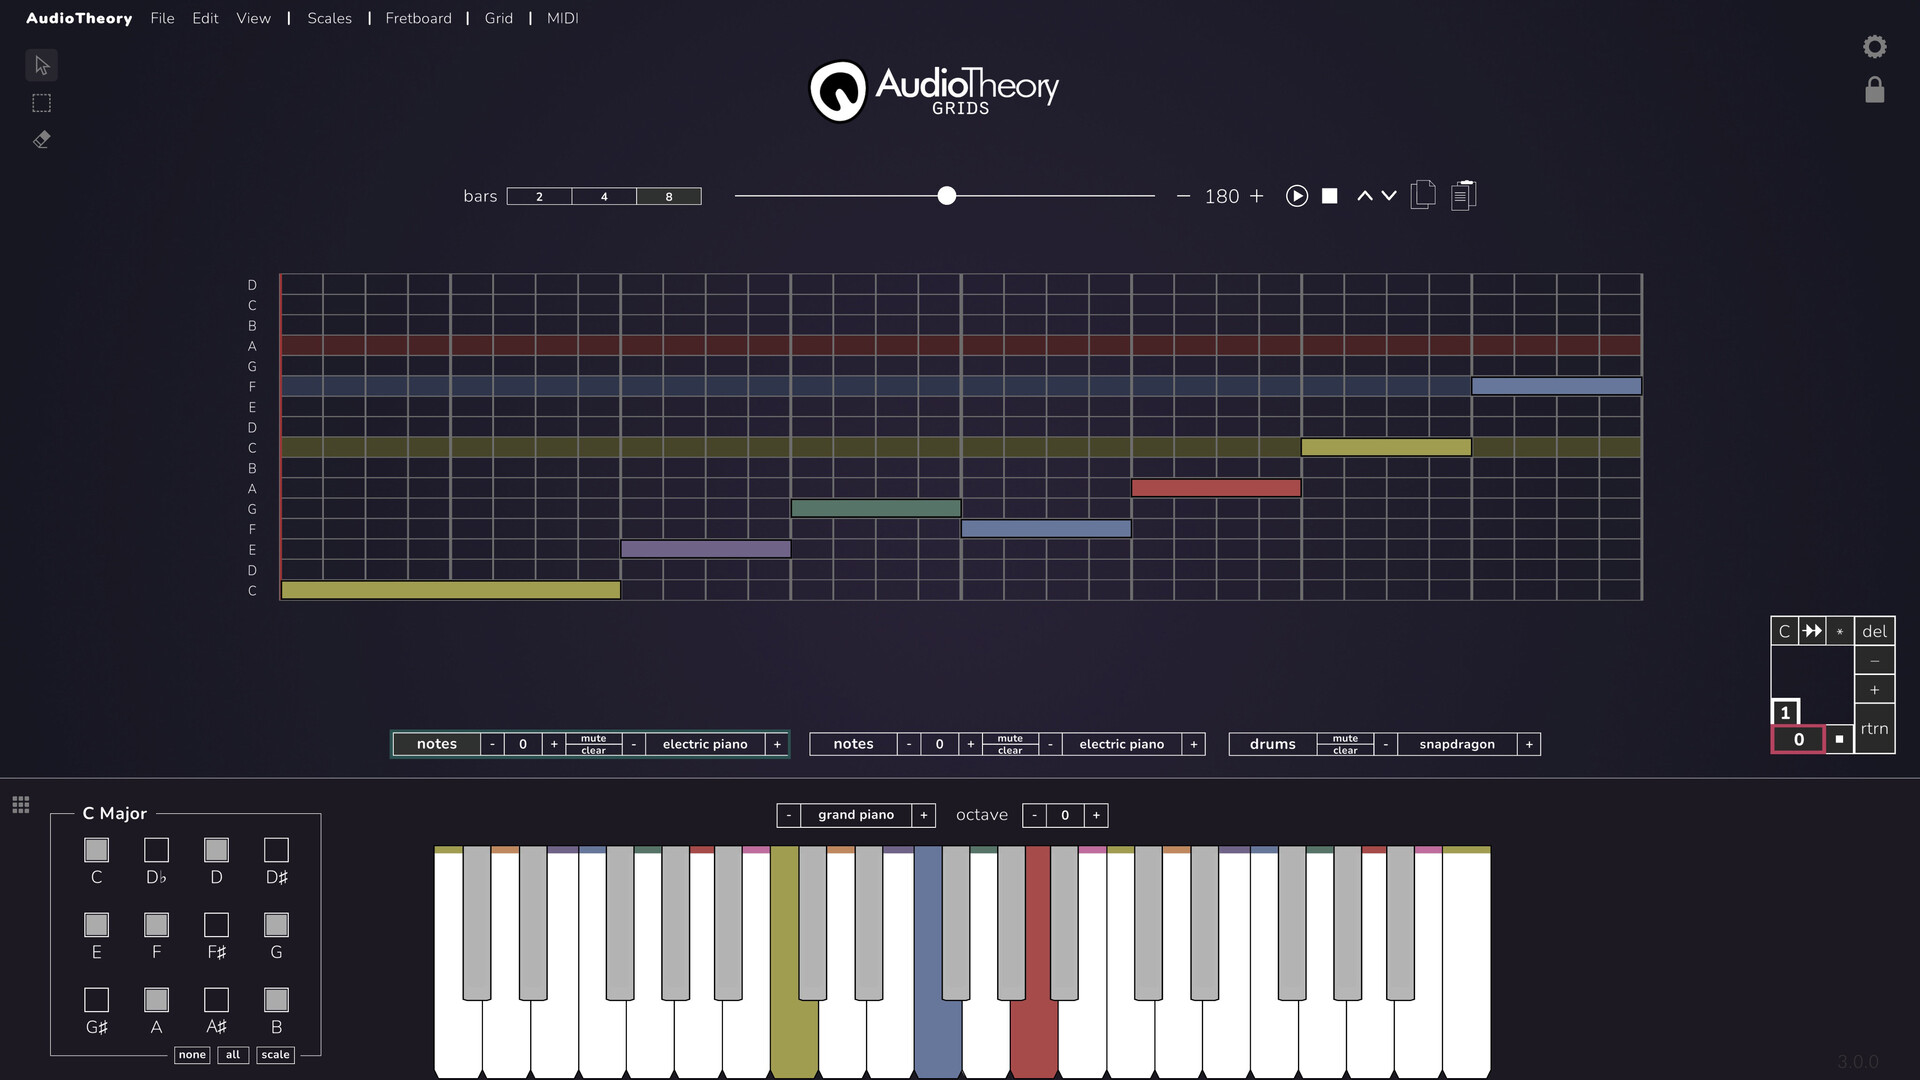Open the nine-dot grid icon near the scale panel
The height and width of the screenshot is (1080, 1920).
pyautogui.click(x=21, y=805)
